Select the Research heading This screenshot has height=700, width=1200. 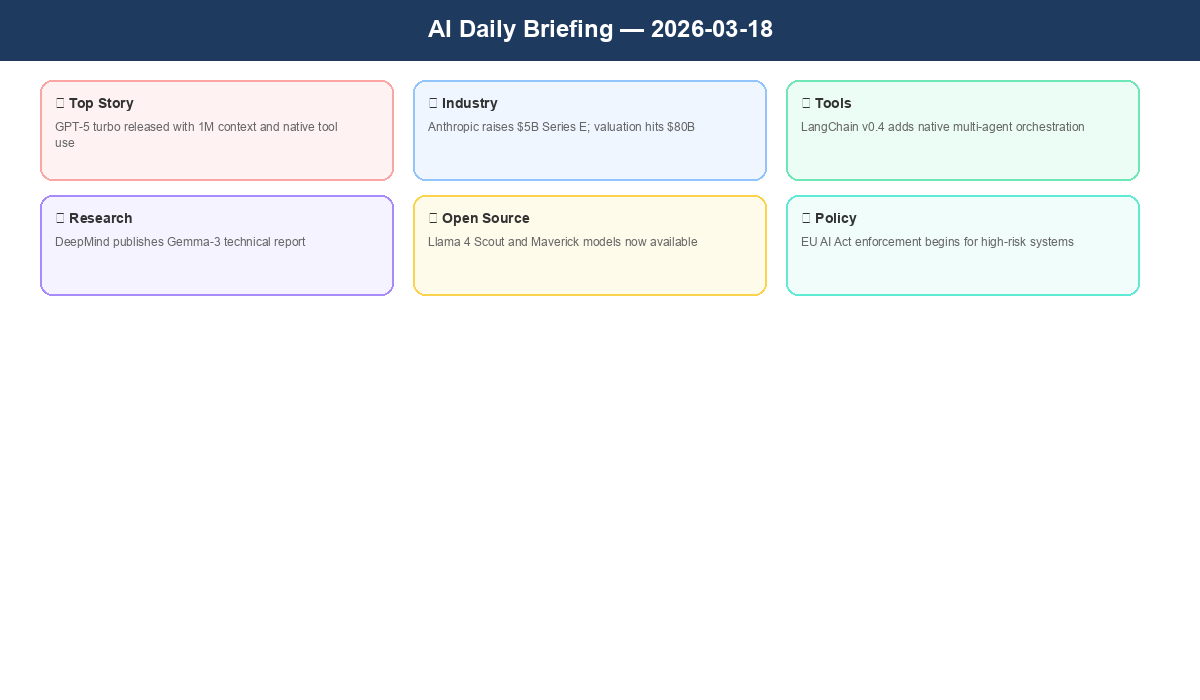coord(100,218)
